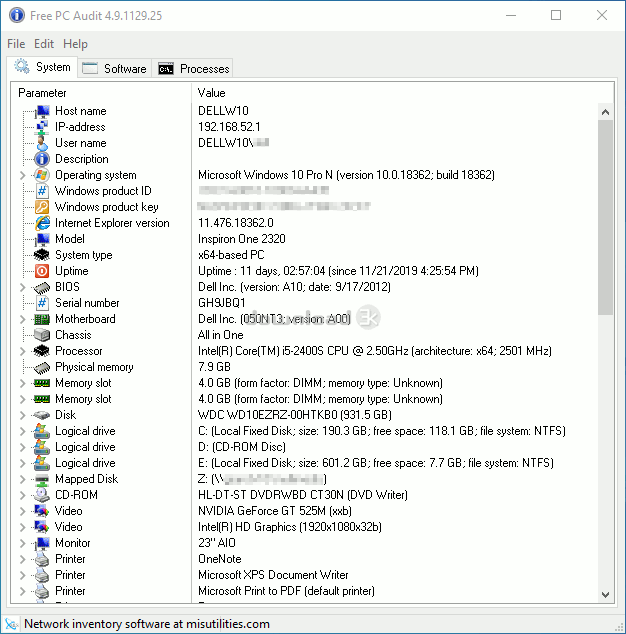Click the System type chip icon

pos(42,255)
